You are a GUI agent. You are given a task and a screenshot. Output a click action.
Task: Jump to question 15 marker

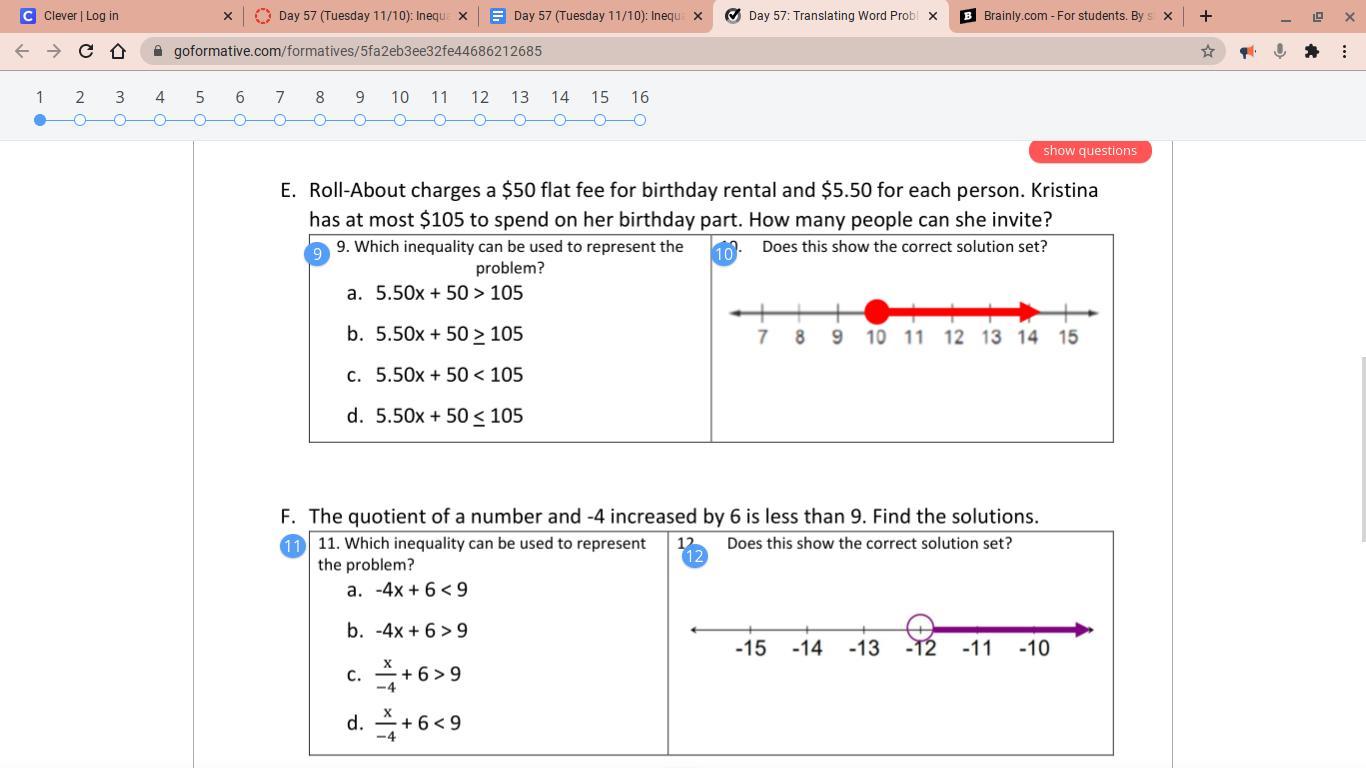click(x=600, y=120)
